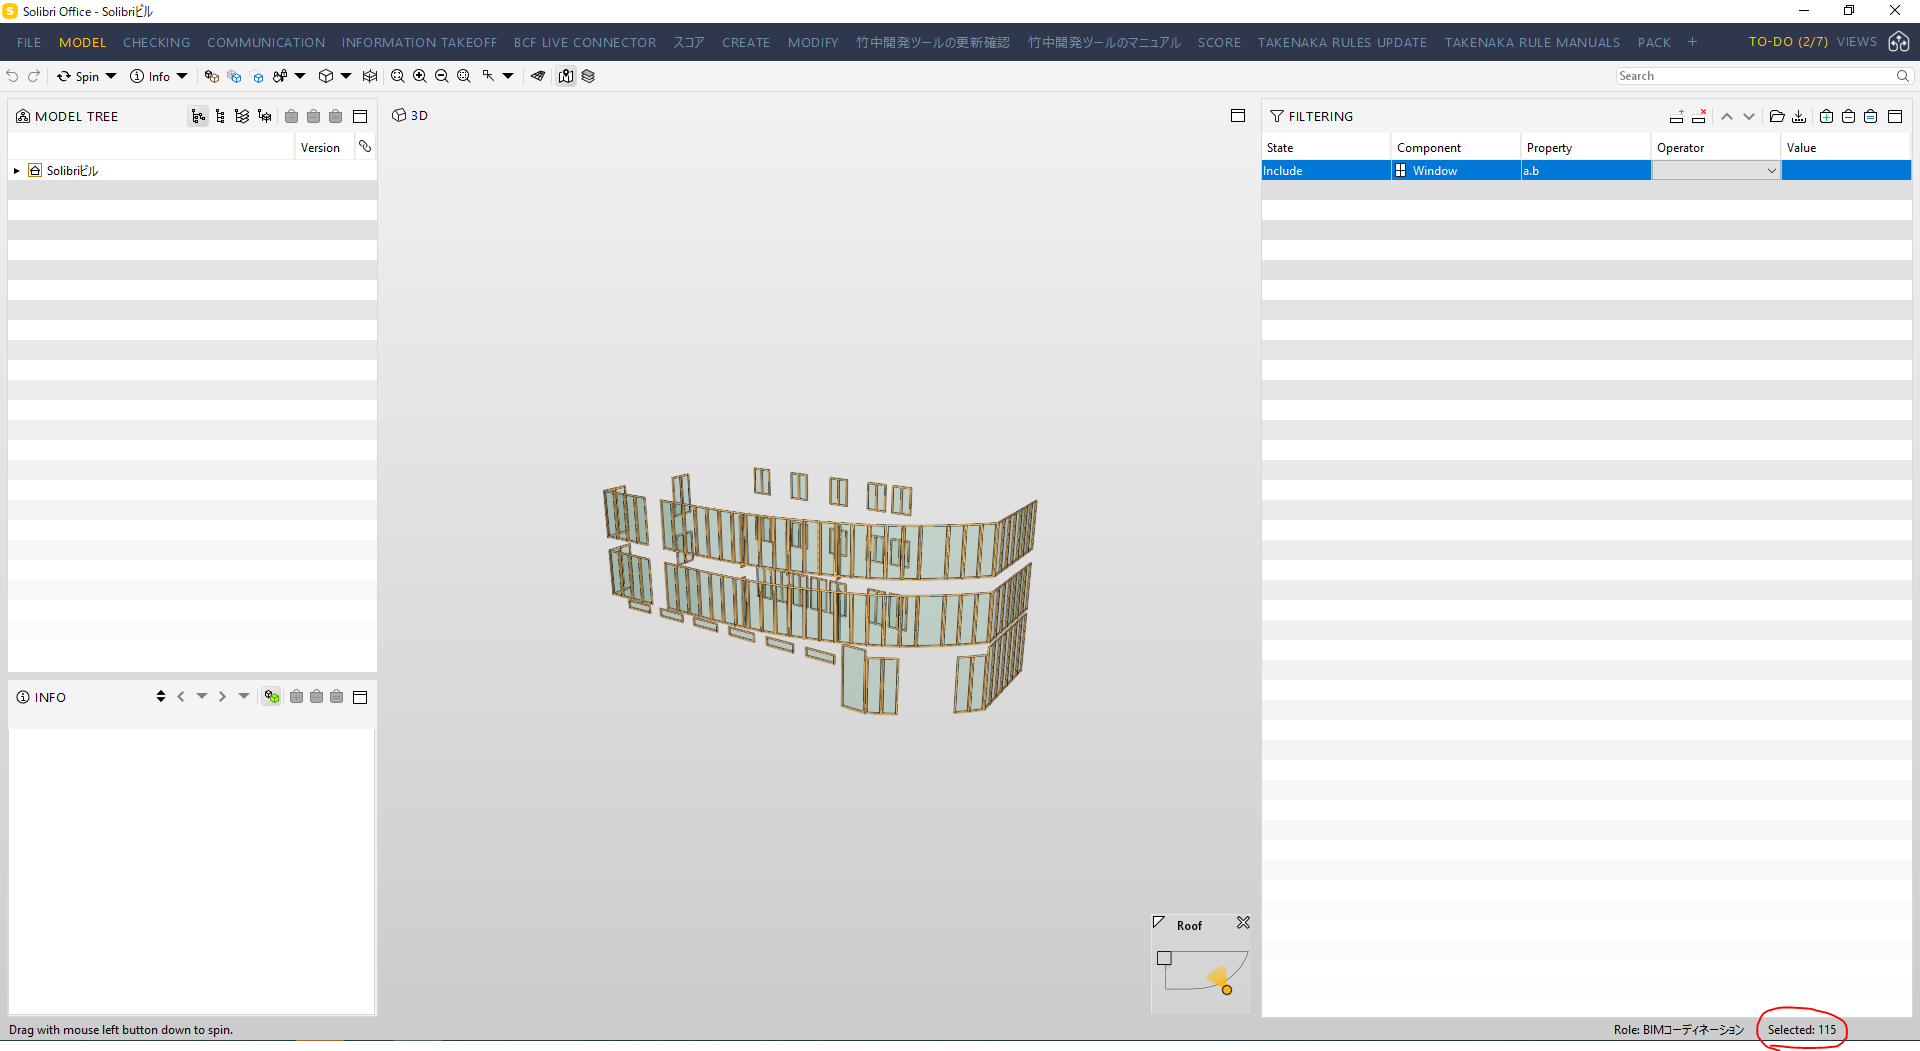The width and height of the screenshot is (1920, 1051).
Task: Switch model tree to fourth hierarchy view
Action: click(x=264, y=117)
